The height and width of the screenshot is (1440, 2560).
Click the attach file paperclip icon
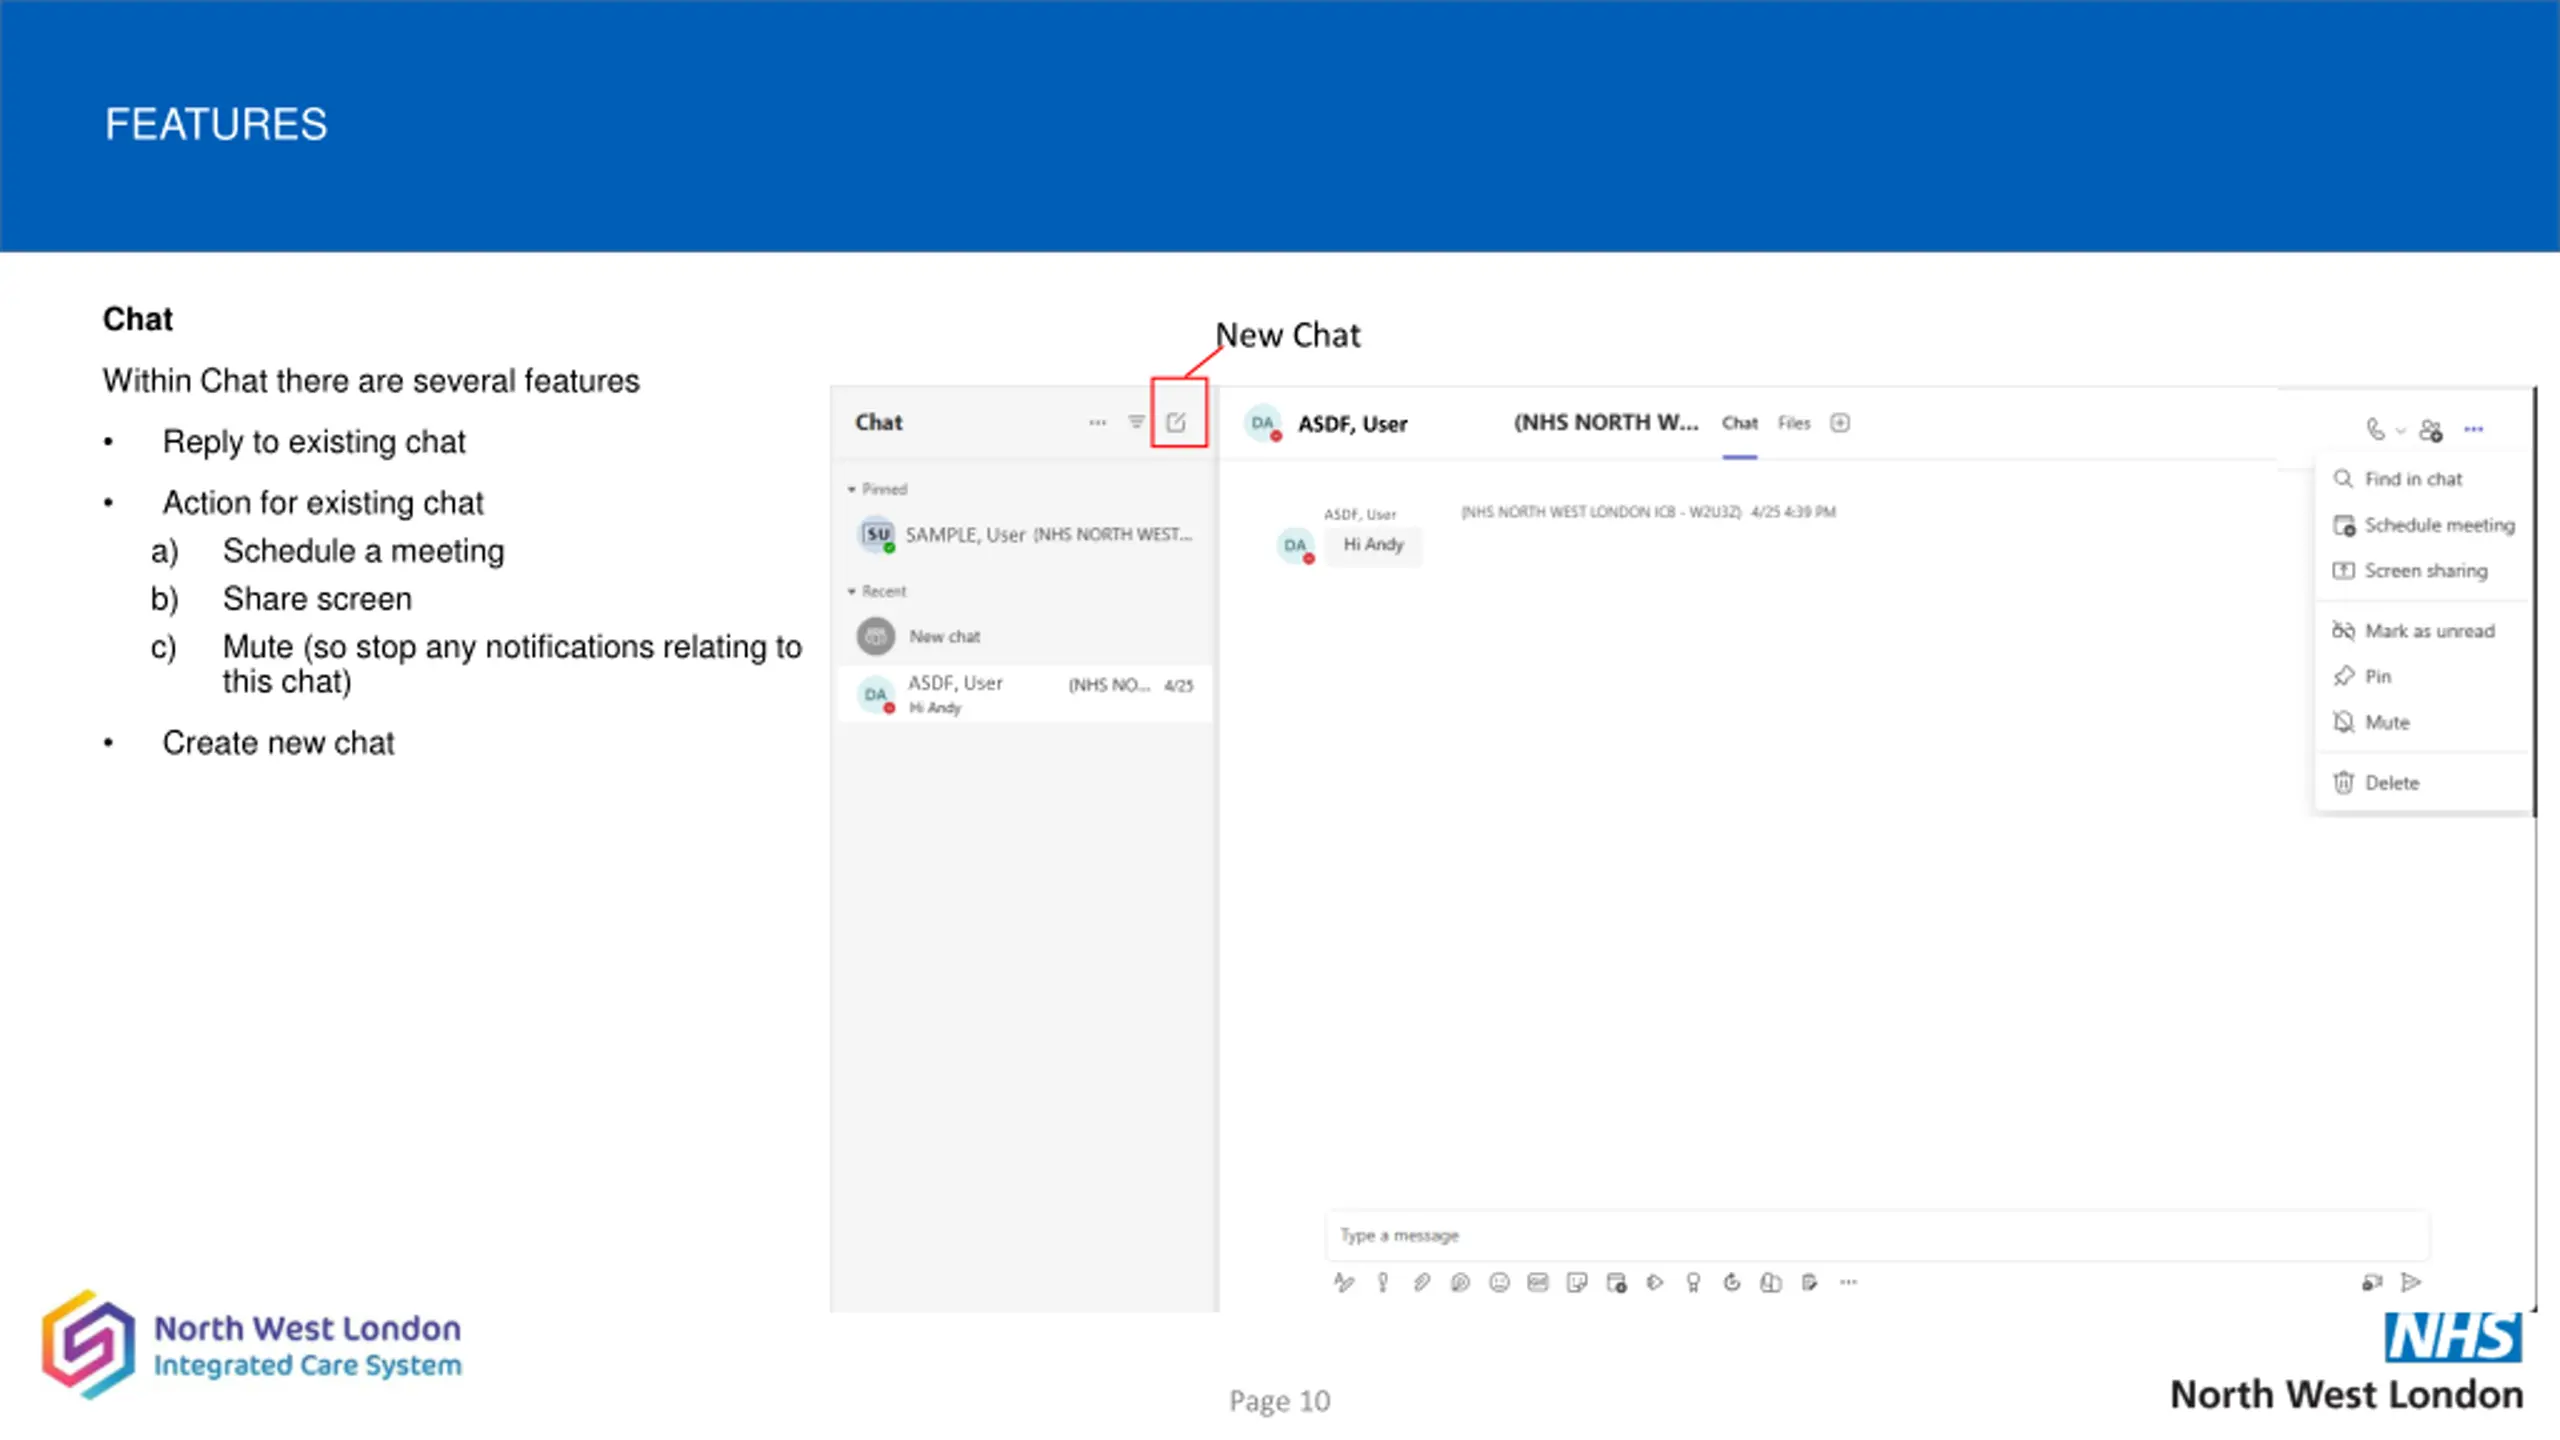[1421, 1282]
